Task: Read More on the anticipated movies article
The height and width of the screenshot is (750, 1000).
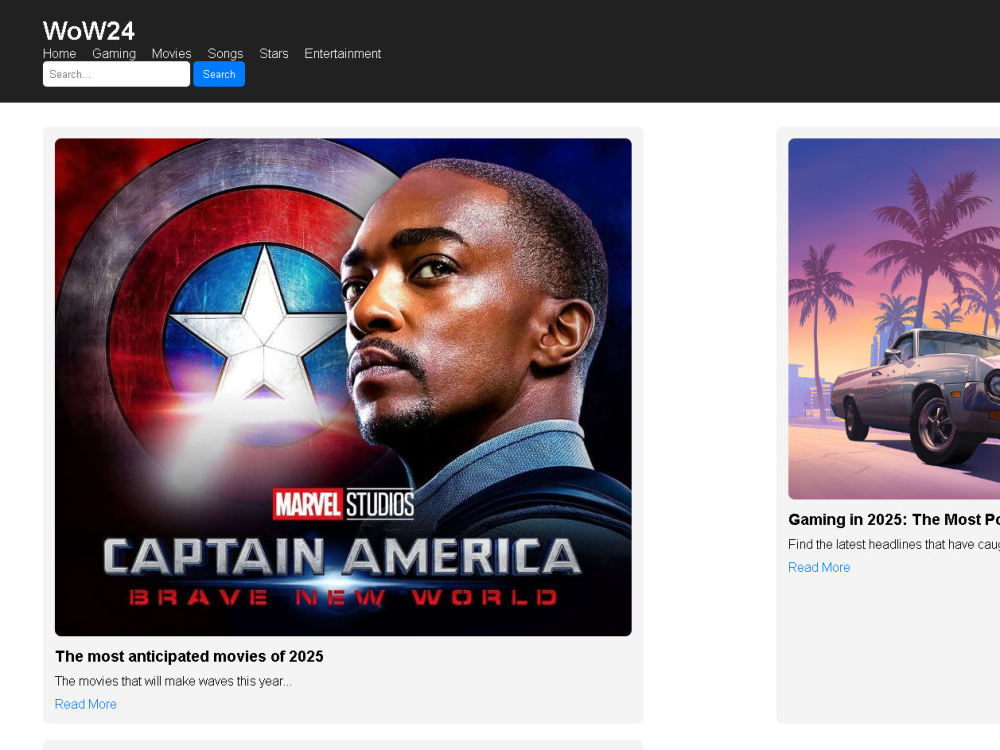Action: click(x=85, y=704)
